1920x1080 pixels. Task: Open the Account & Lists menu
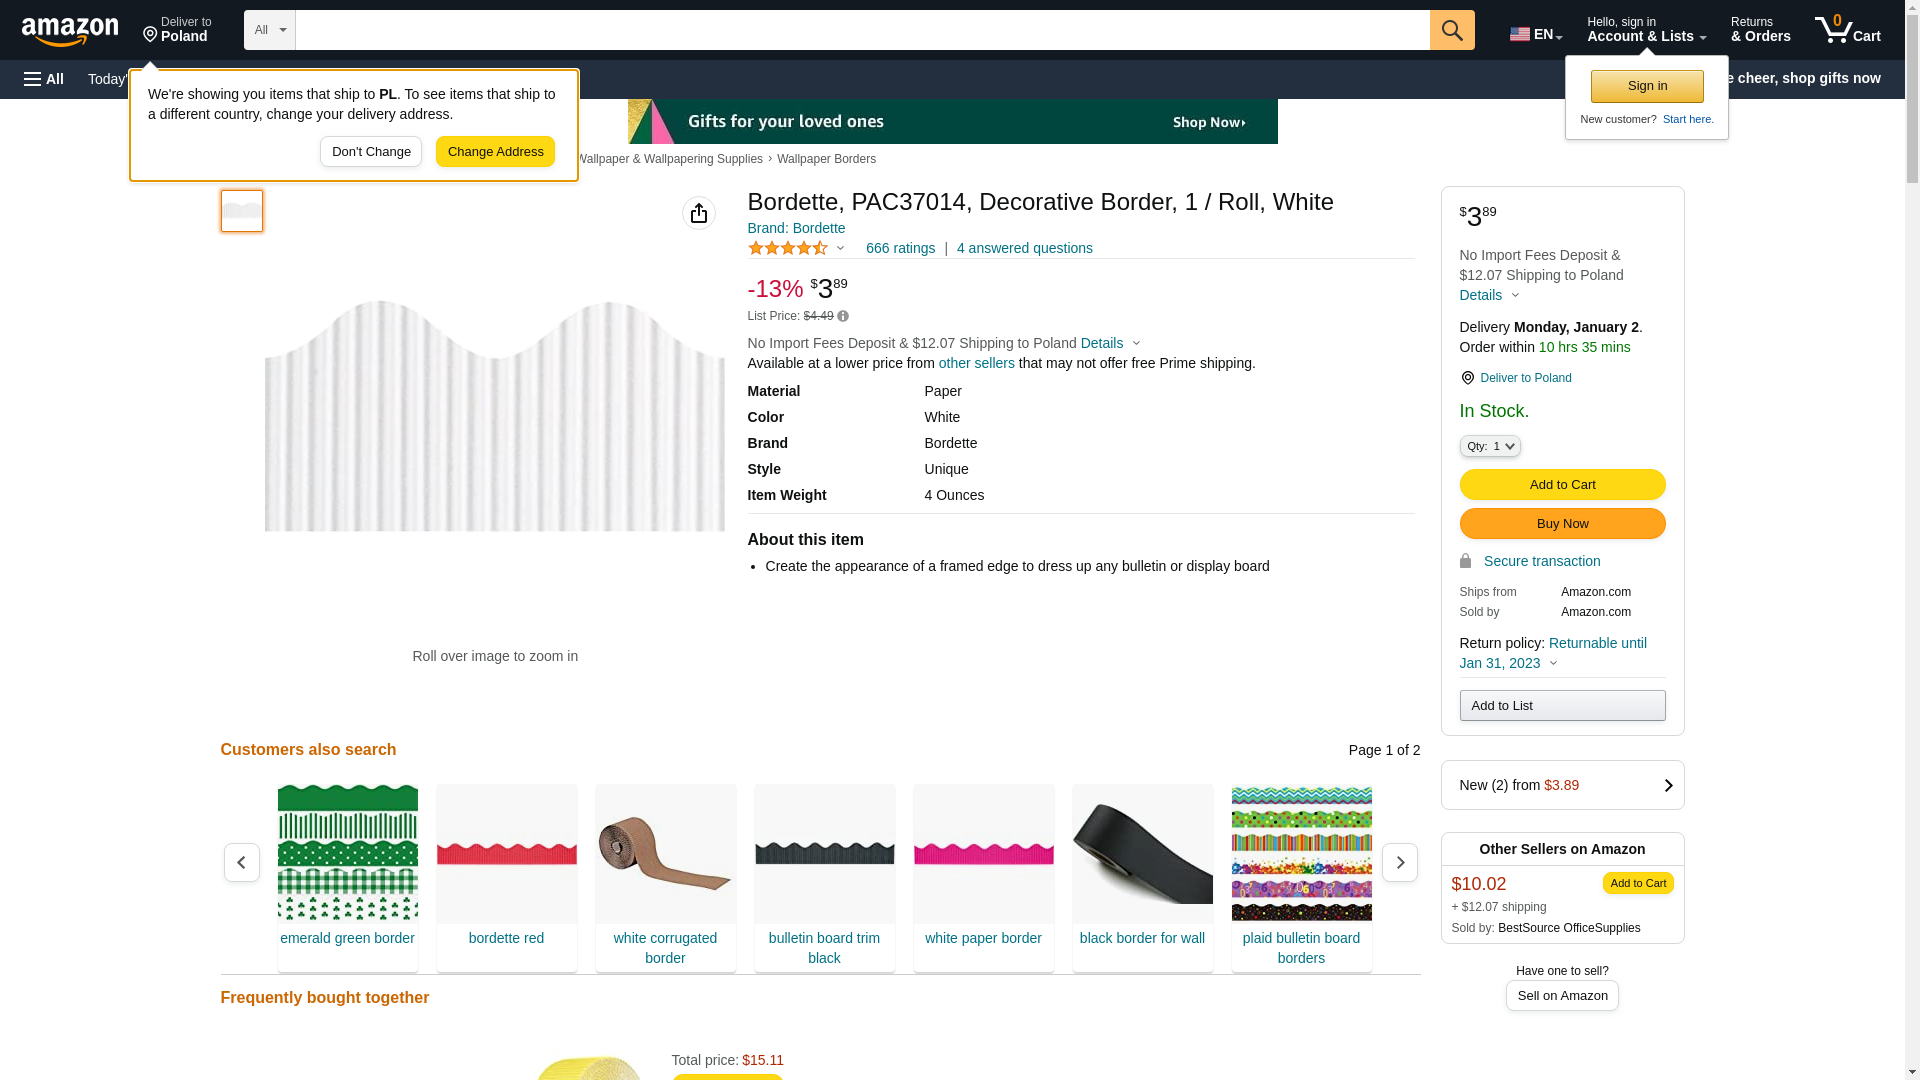click(x=1645, y=30)
